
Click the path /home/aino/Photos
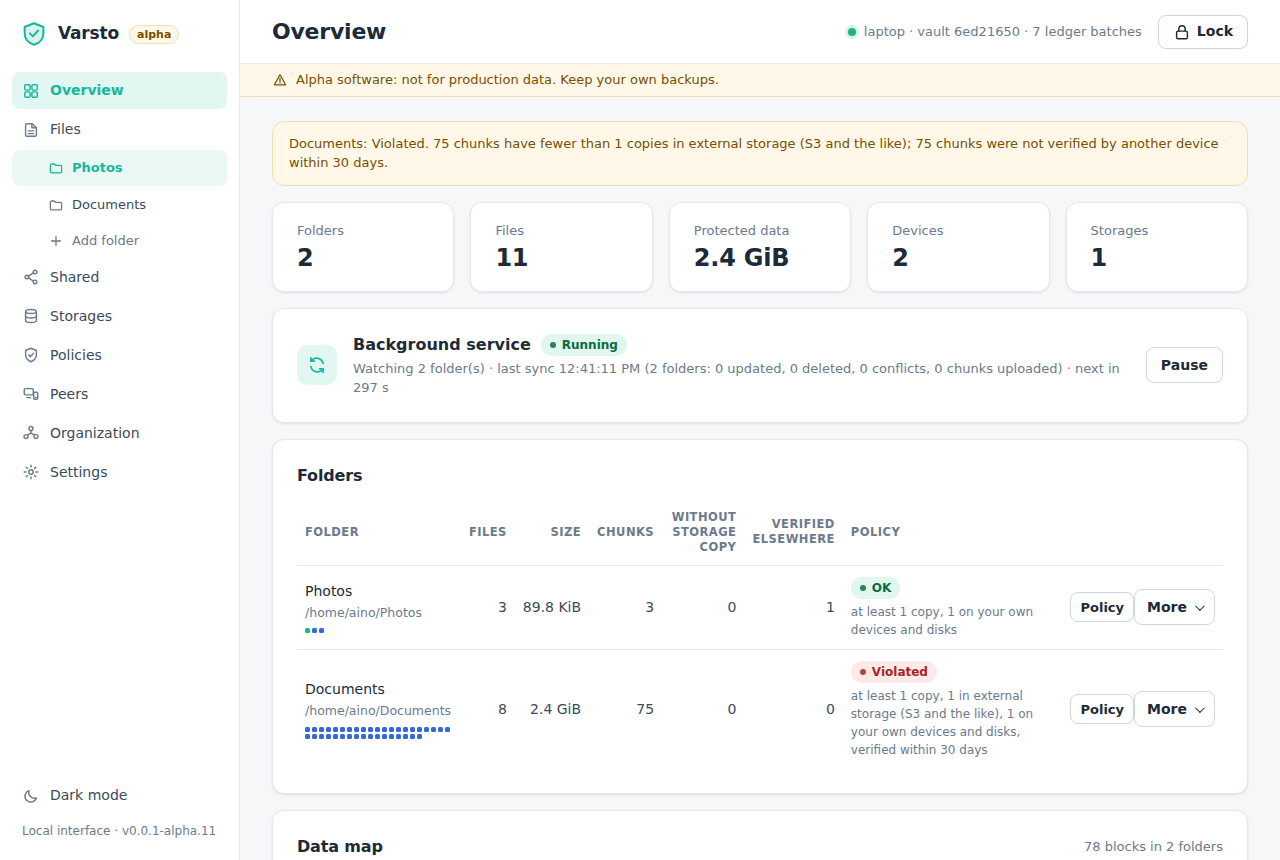[x=363, y=613]
